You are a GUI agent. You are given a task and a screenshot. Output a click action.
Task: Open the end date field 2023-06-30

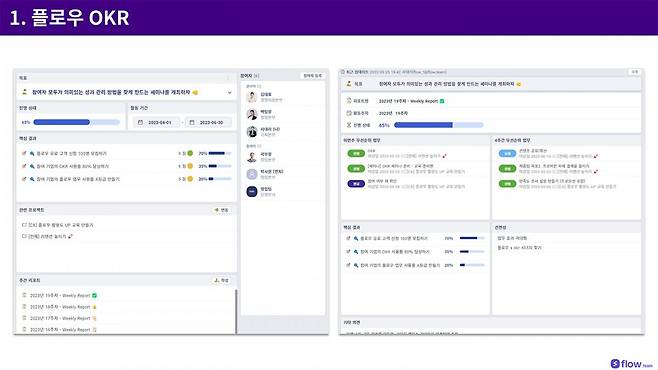pos(208,122)
